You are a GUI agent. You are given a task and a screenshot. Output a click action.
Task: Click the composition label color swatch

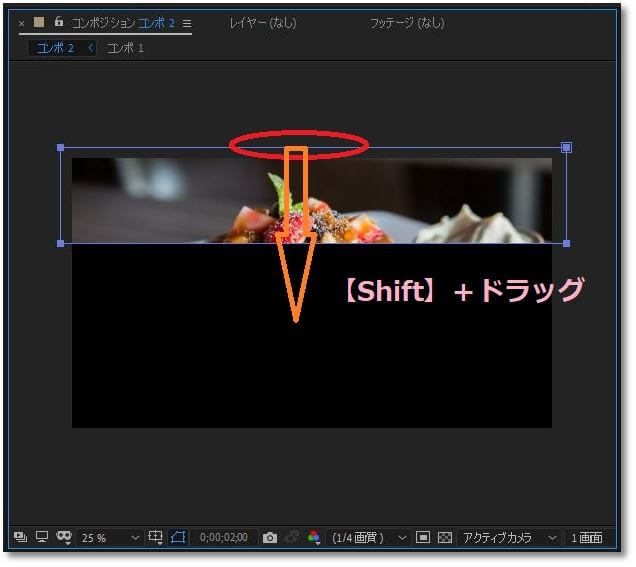39,22
